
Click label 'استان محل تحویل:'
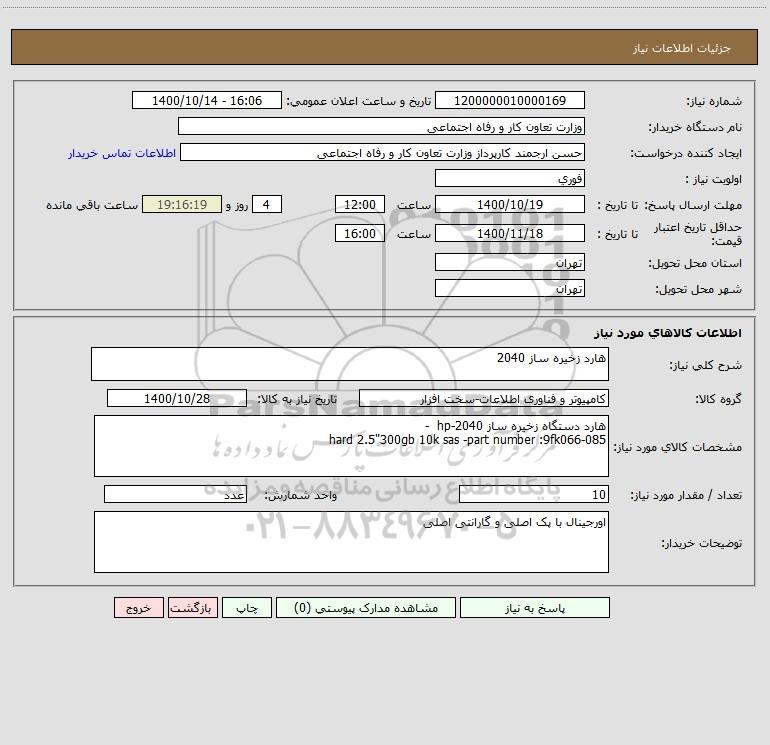point(695,264)
